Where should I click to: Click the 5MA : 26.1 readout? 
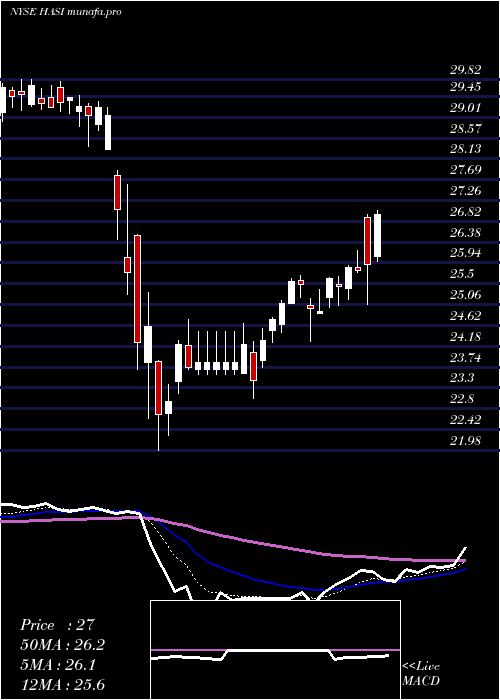(58, 666)
